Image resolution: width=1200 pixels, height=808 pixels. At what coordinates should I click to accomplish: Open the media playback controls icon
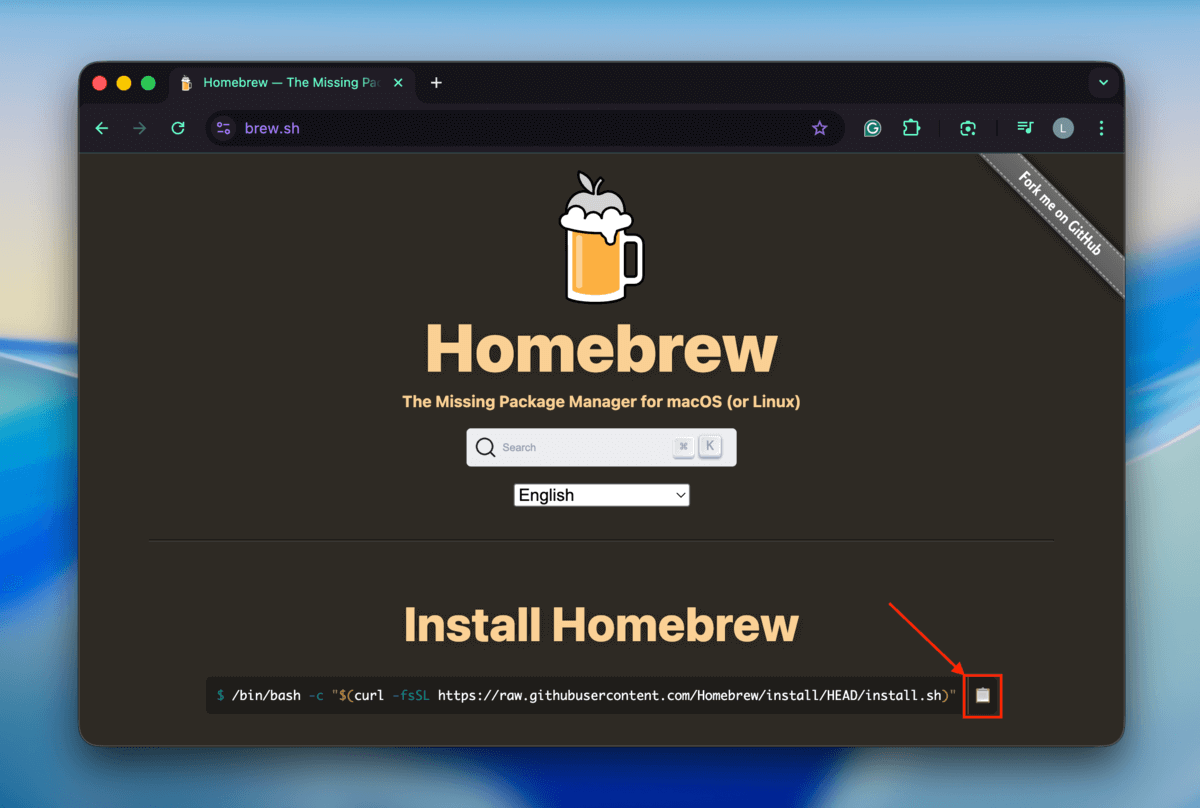[1024, 128]
